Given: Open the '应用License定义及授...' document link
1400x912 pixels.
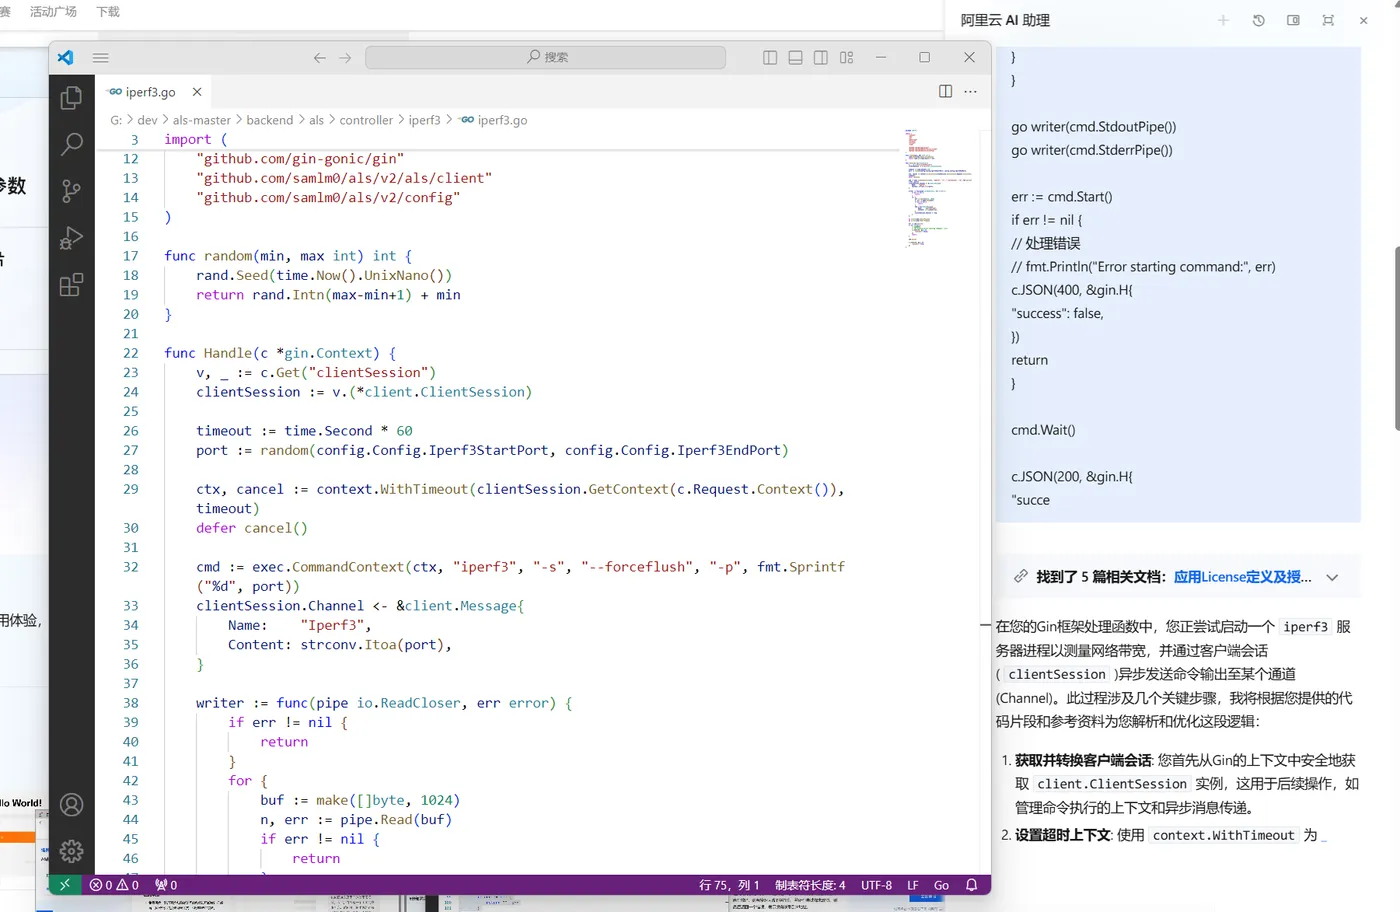Looking at the screenshot, I should [x=1242, y=577].
